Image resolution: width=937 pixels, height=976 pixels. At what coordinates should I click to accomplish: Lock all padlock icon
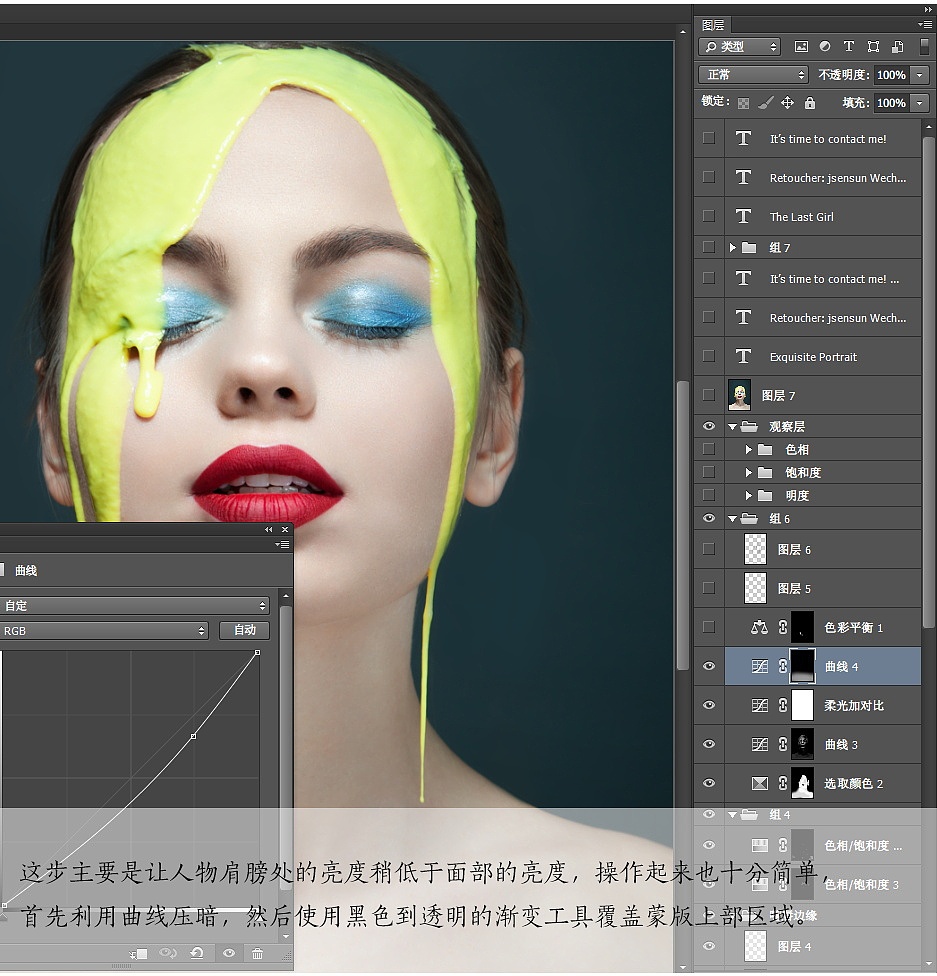click(x=809, y=103)
